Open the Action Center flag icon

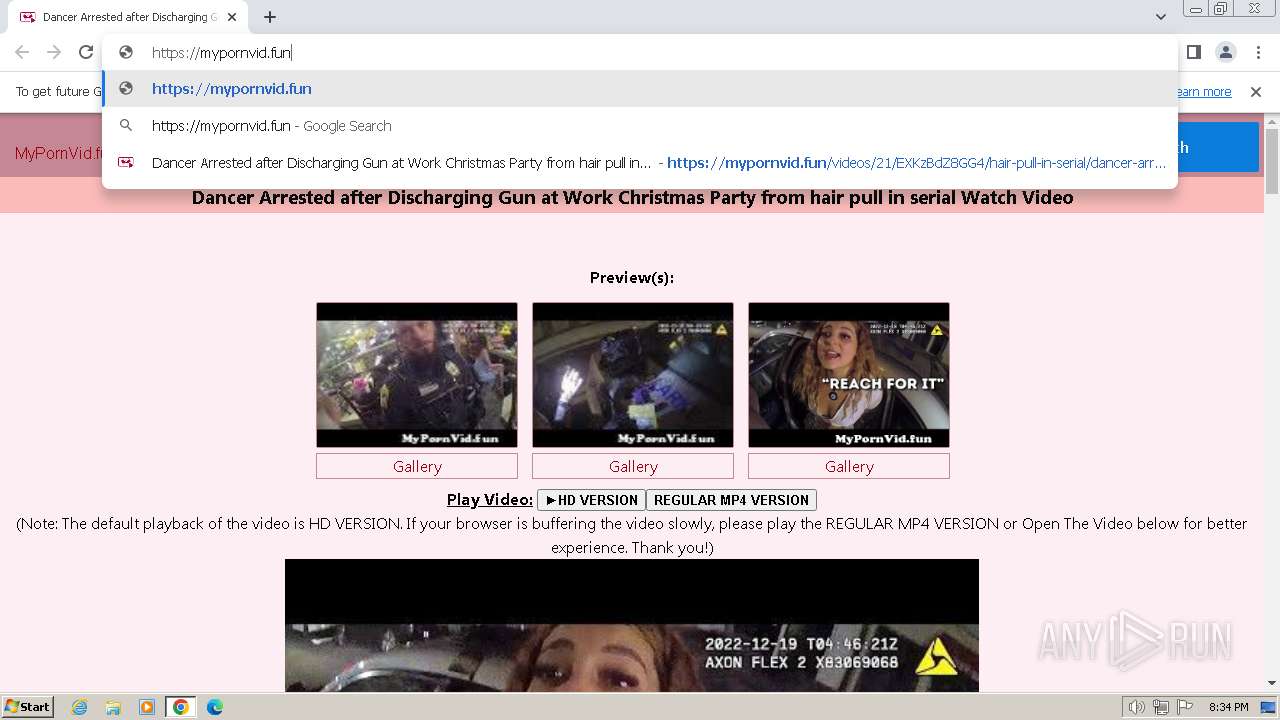coord(1184,707)
